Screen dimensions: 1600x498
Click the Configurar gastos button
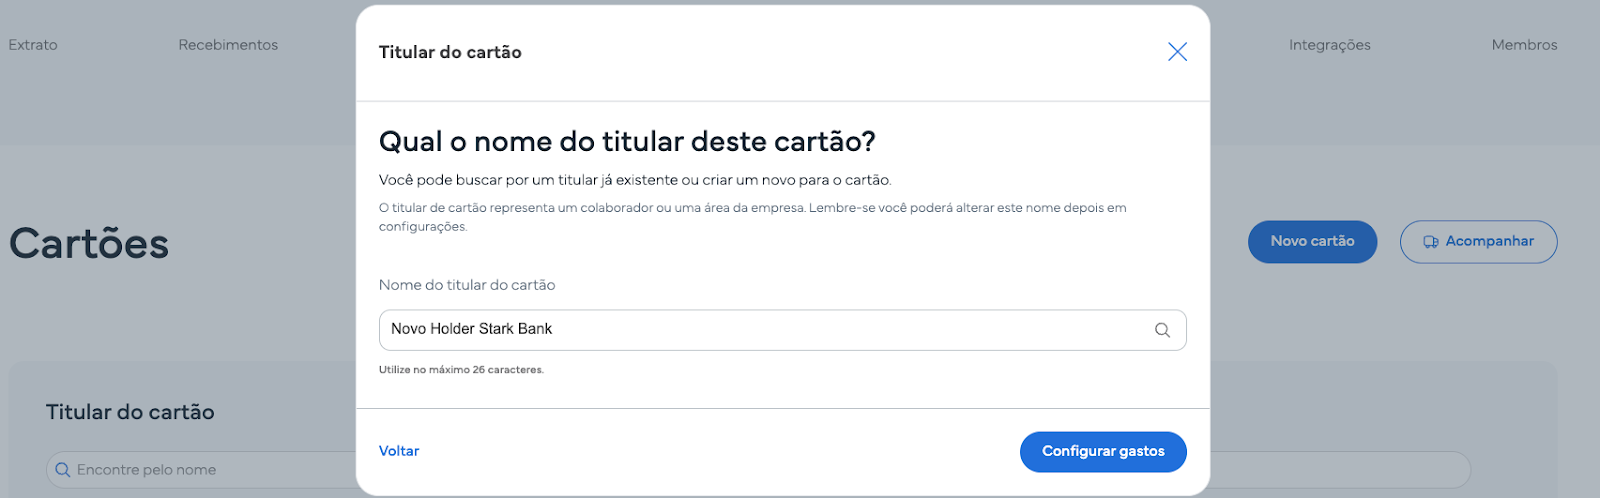point(1103,452)
